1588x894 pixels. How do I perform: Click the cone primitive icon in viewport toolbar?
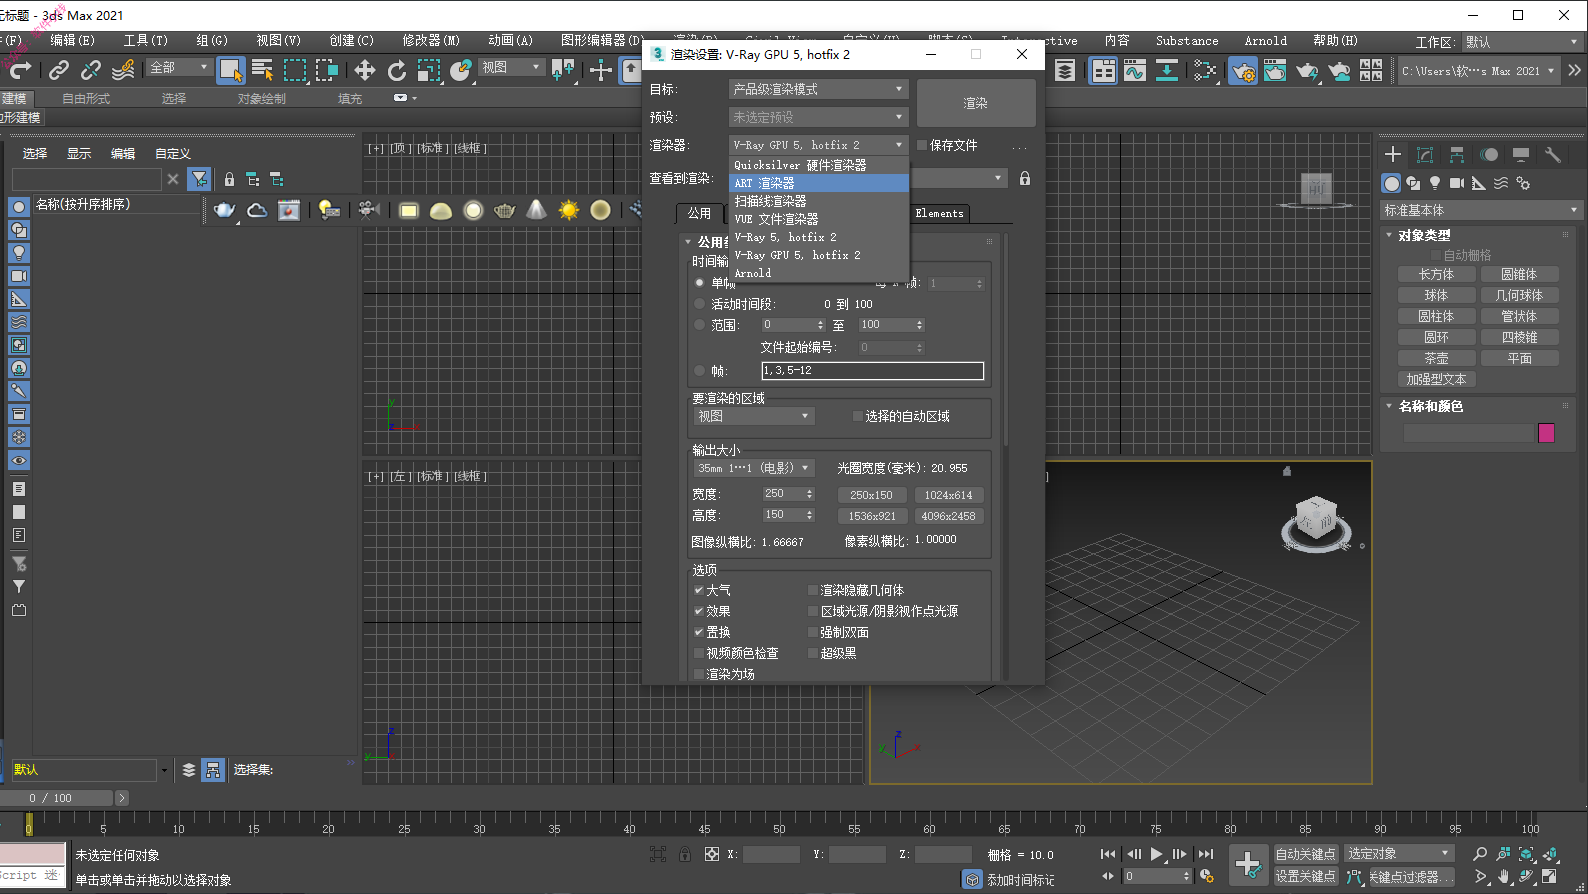[x=537, y=210]
